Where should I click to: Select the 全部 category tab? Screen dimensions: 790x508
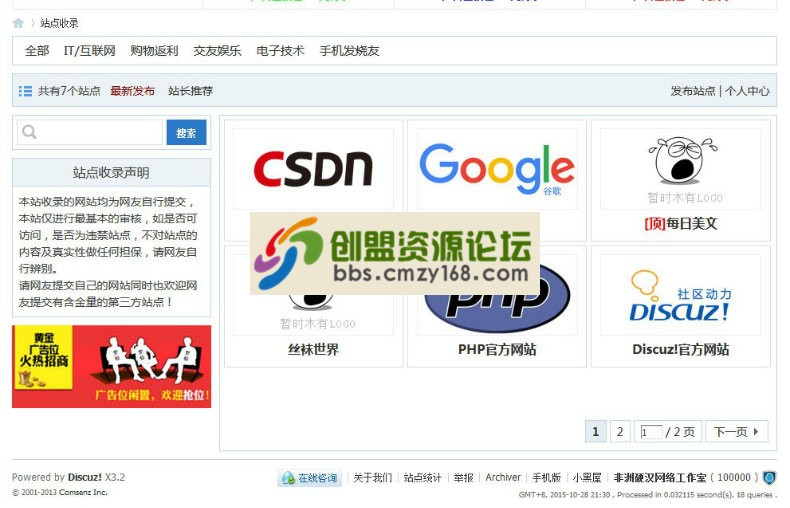[x=37, y=51]
